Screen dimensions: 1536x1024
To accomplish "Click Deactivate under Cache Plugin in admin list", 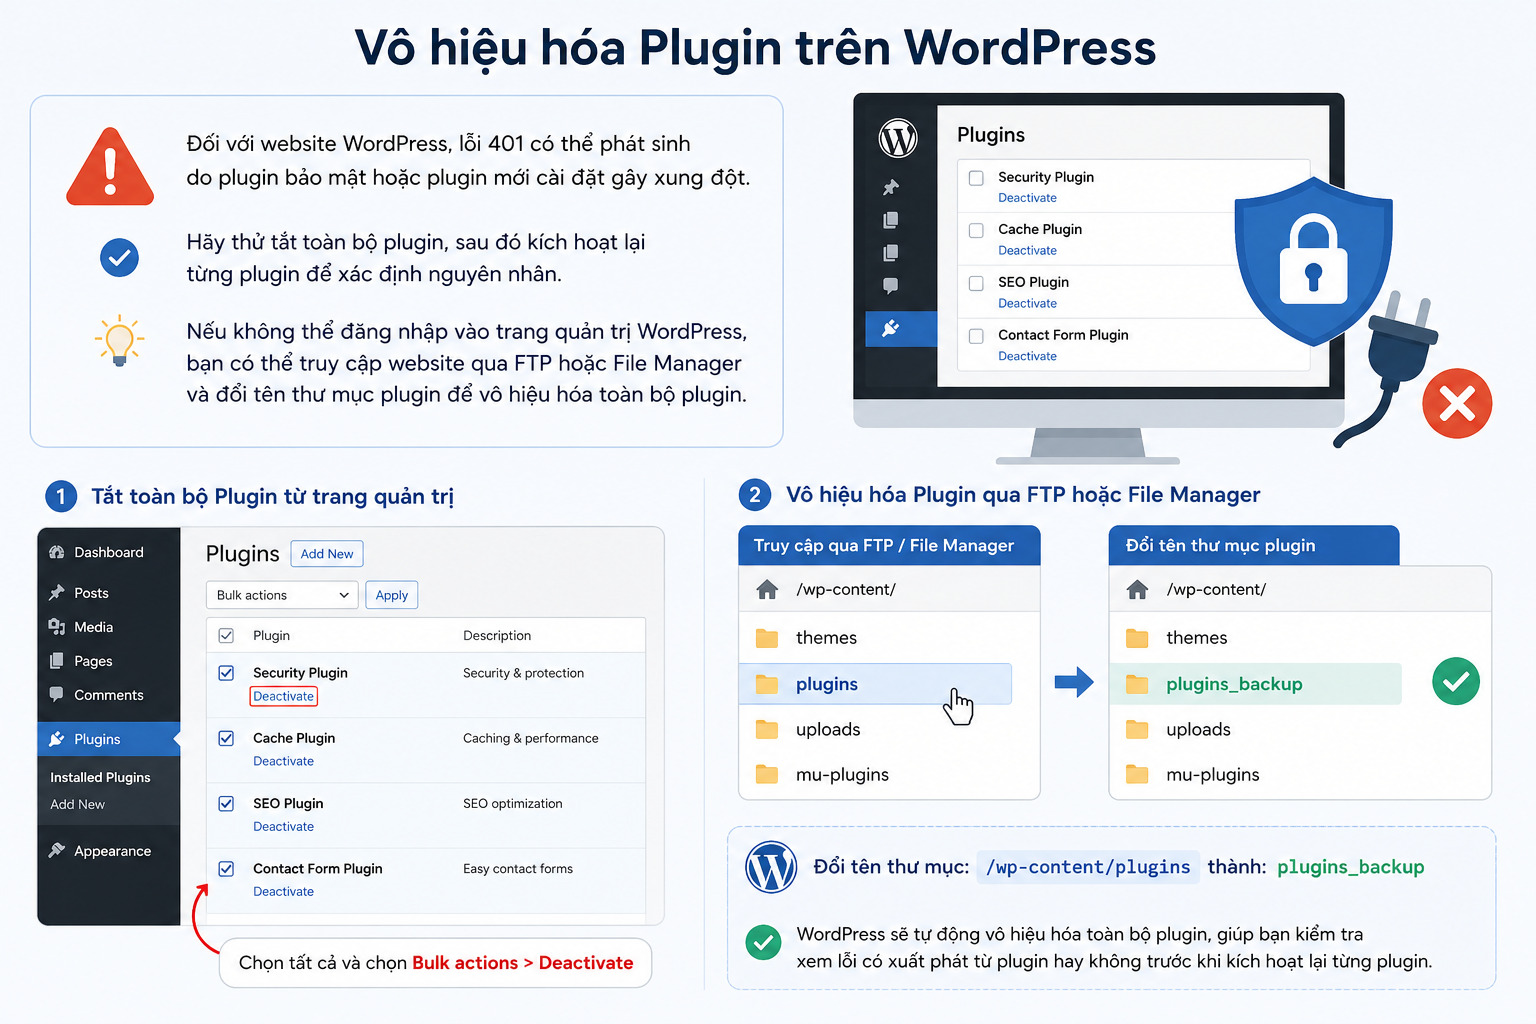I will [283, 761].
